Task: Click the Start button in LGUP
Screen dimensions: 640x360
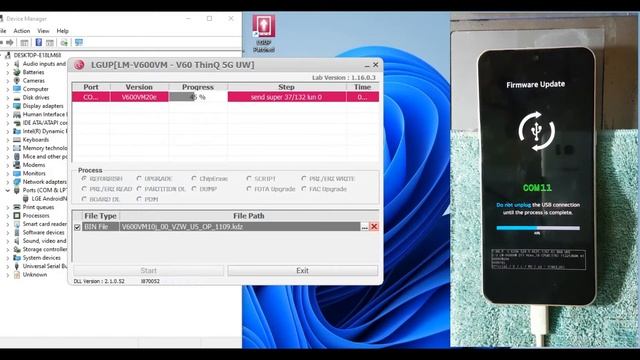Action: click(x=149, y=271)
